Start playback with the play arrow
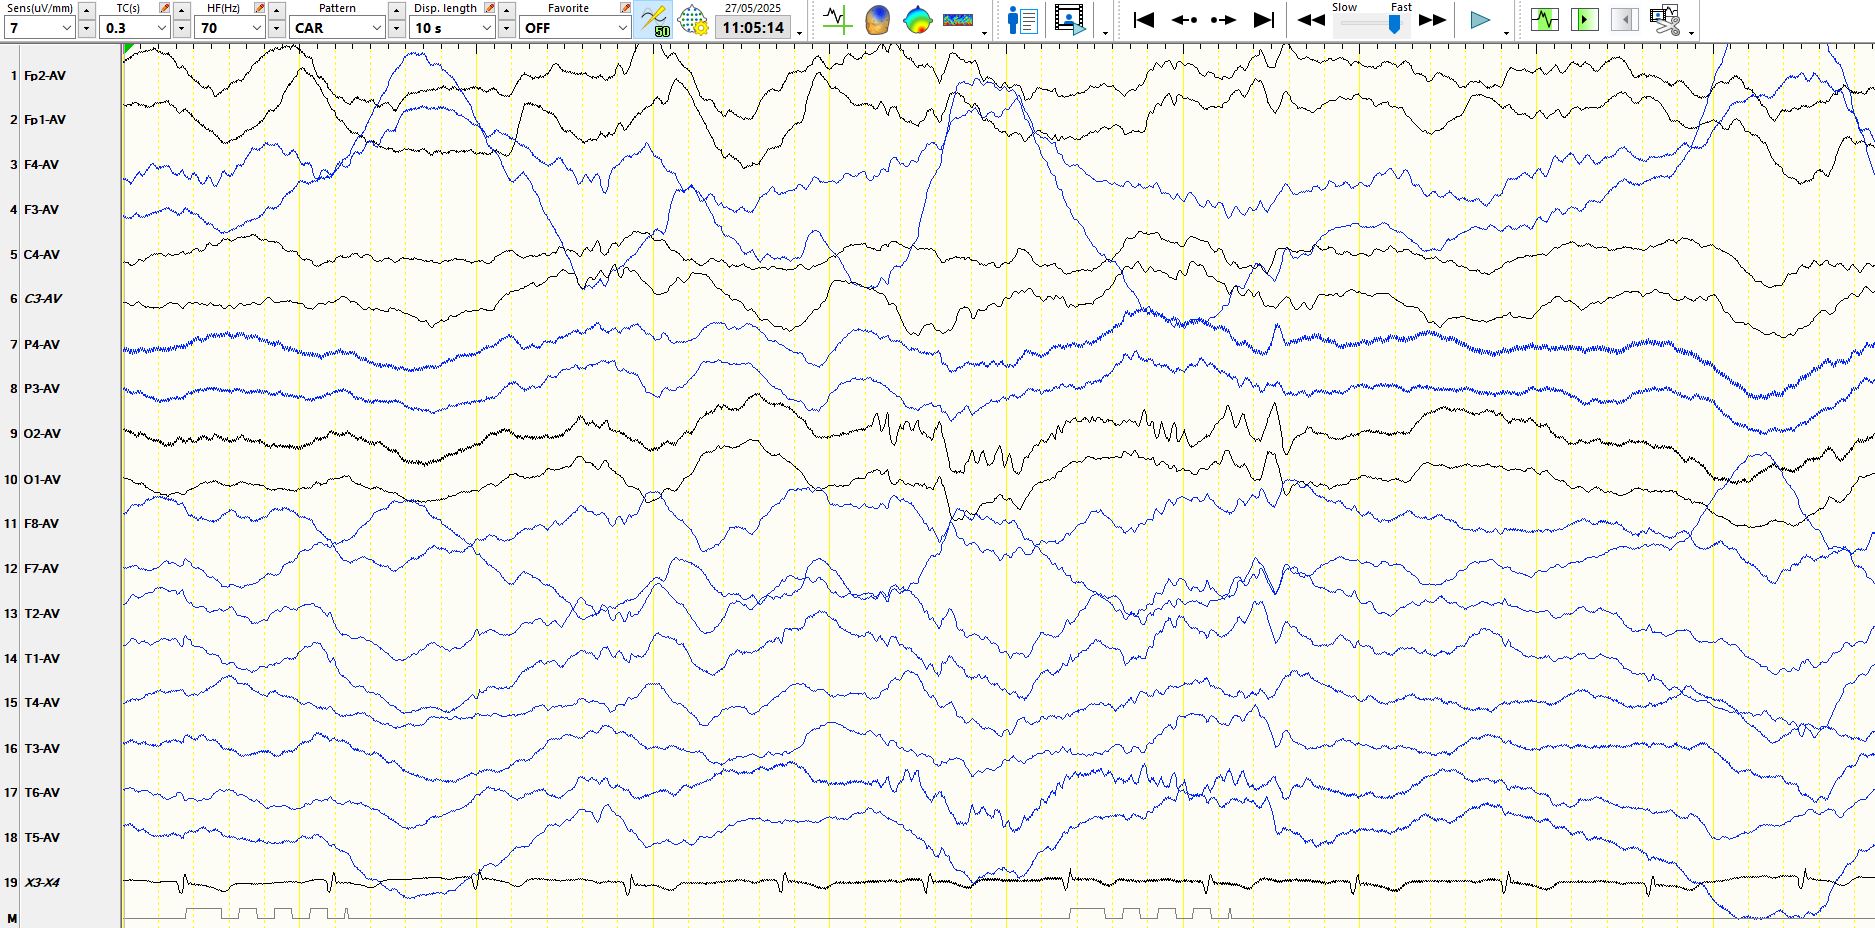This screenshot has height=928, width=1875. (1480, 19)
